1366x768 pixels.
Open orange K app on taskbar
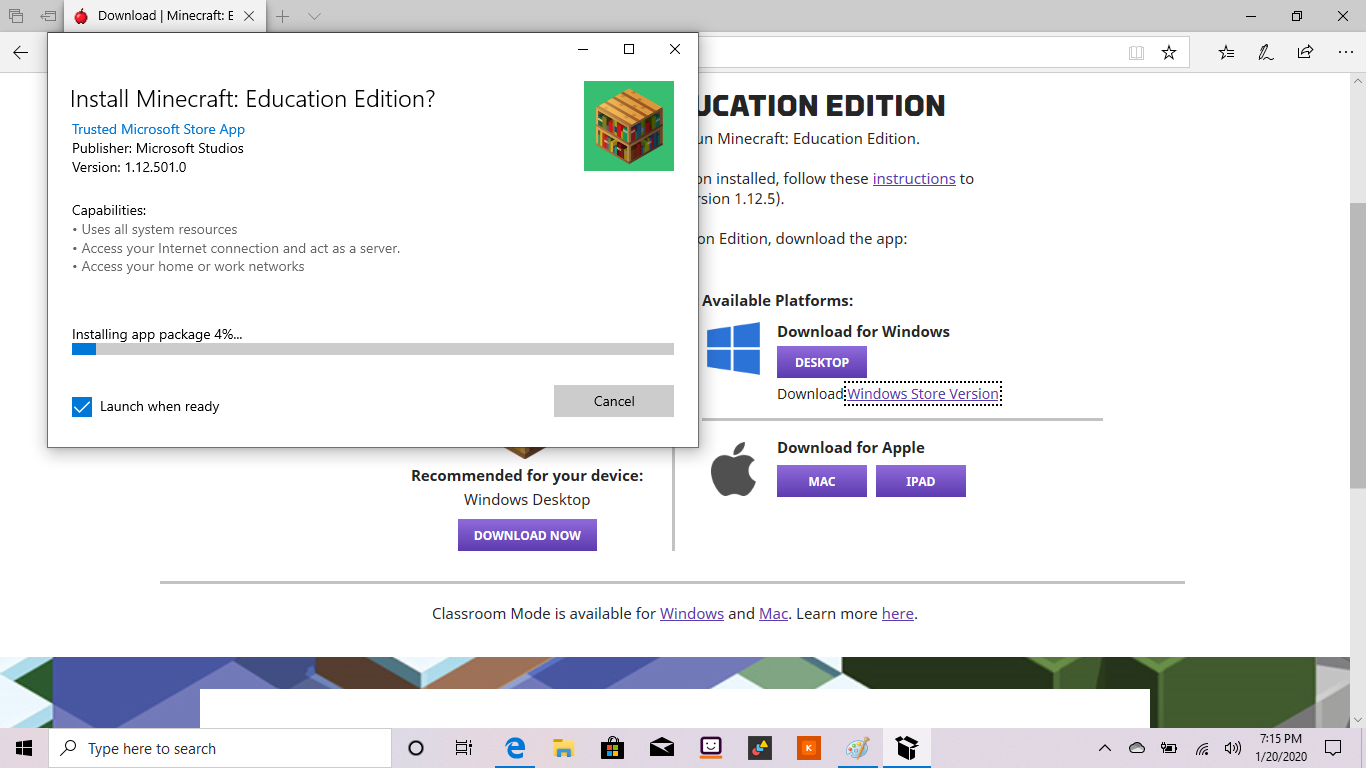(808, 748)
